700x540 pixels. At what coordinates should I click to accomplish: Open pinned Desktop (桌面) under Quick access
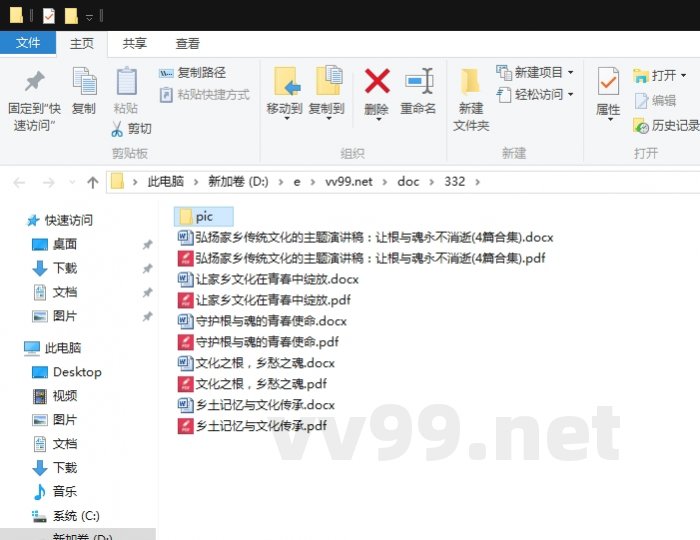pos(54,244)
